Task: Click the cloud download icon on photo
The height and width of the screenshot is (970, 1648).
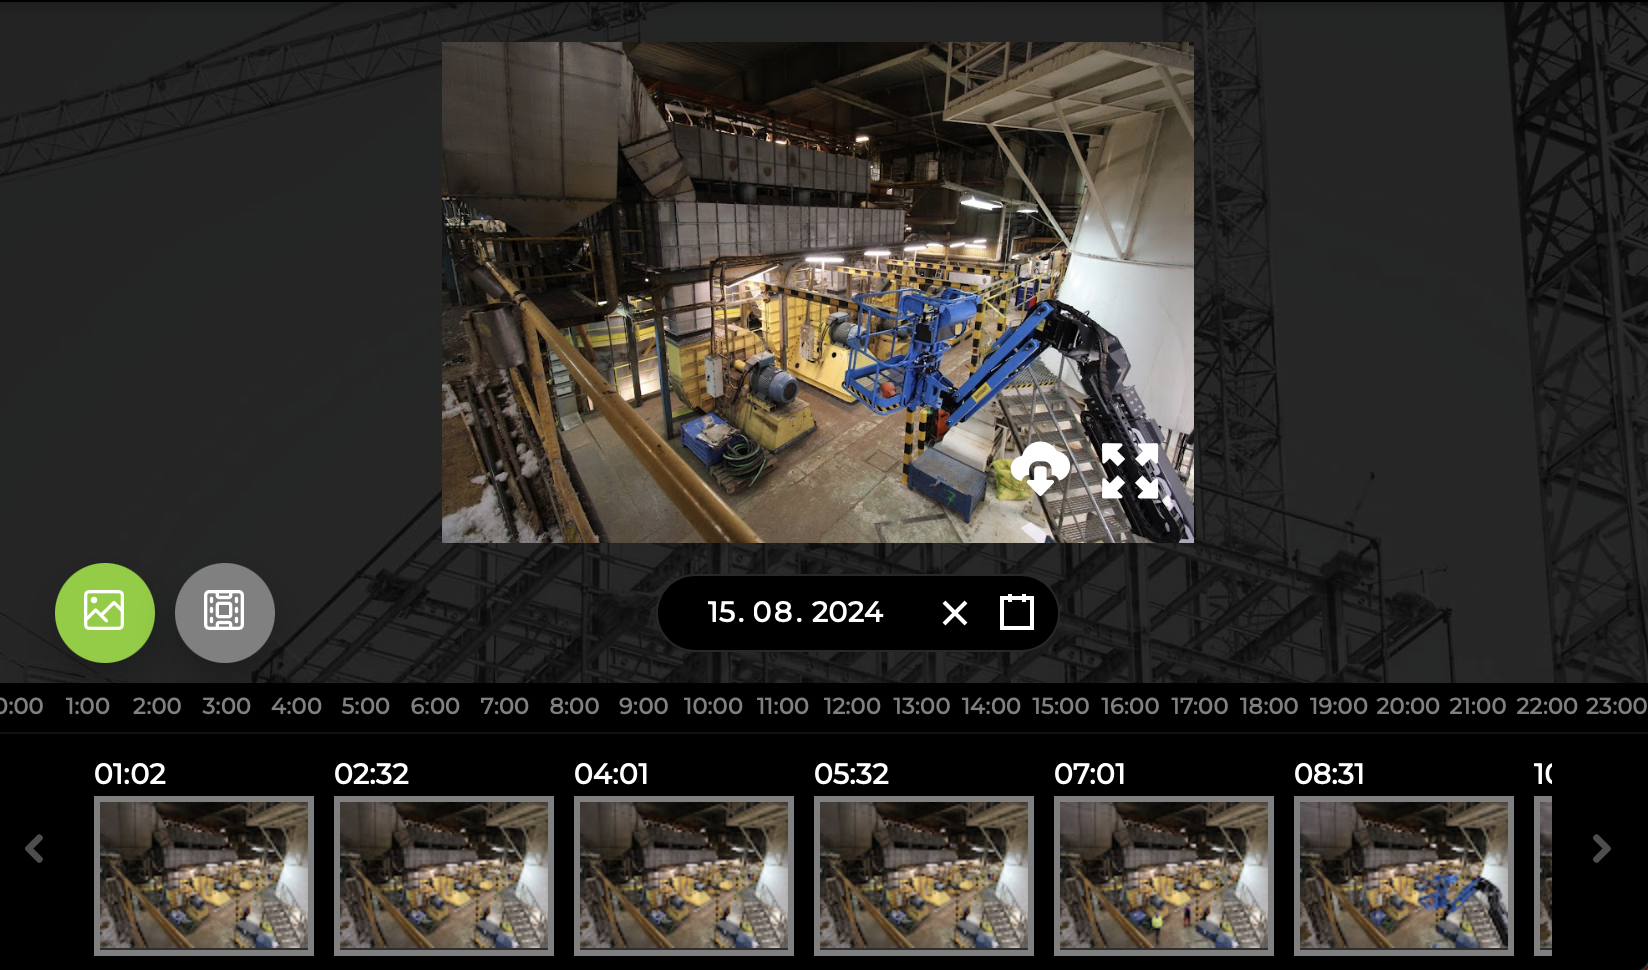Action: coord(1040,469)
